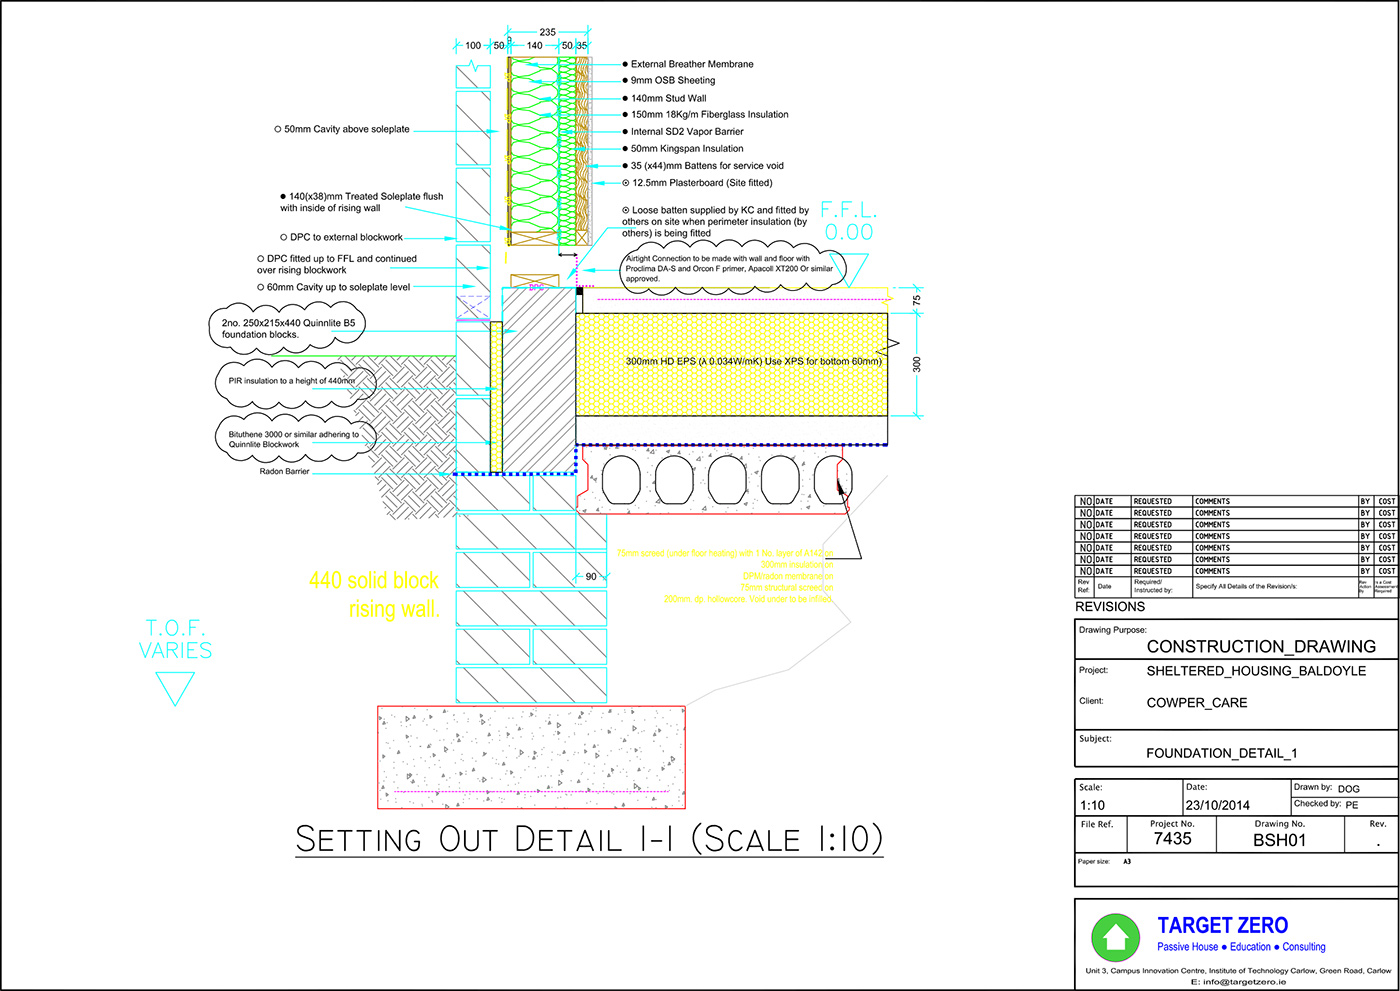Select the 'Radon Barrier' label

click(x=285, y=472)
